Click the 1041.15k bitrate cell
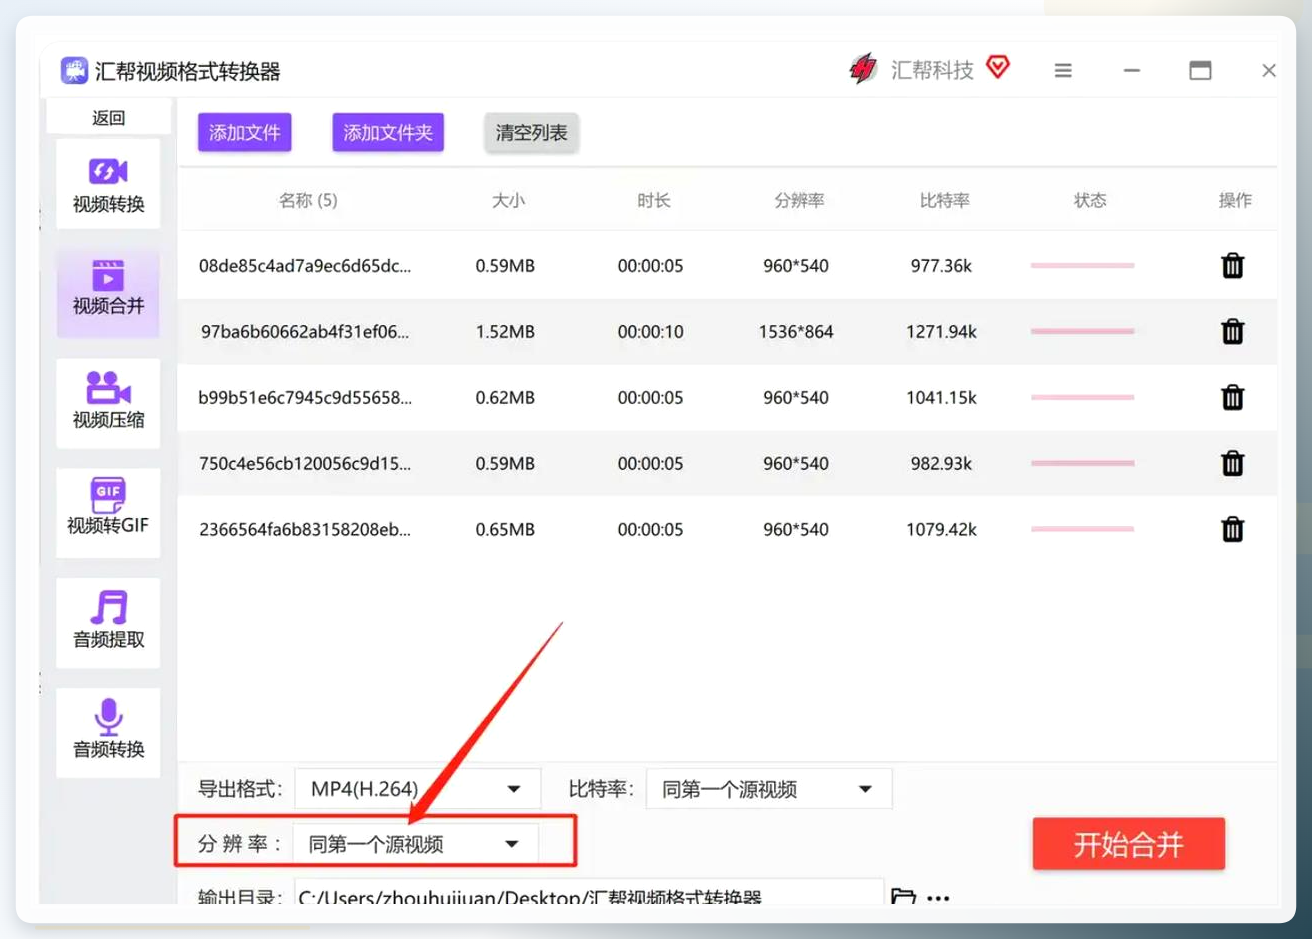Viewport: 1312px width, 939px height. tap(941, 397)
